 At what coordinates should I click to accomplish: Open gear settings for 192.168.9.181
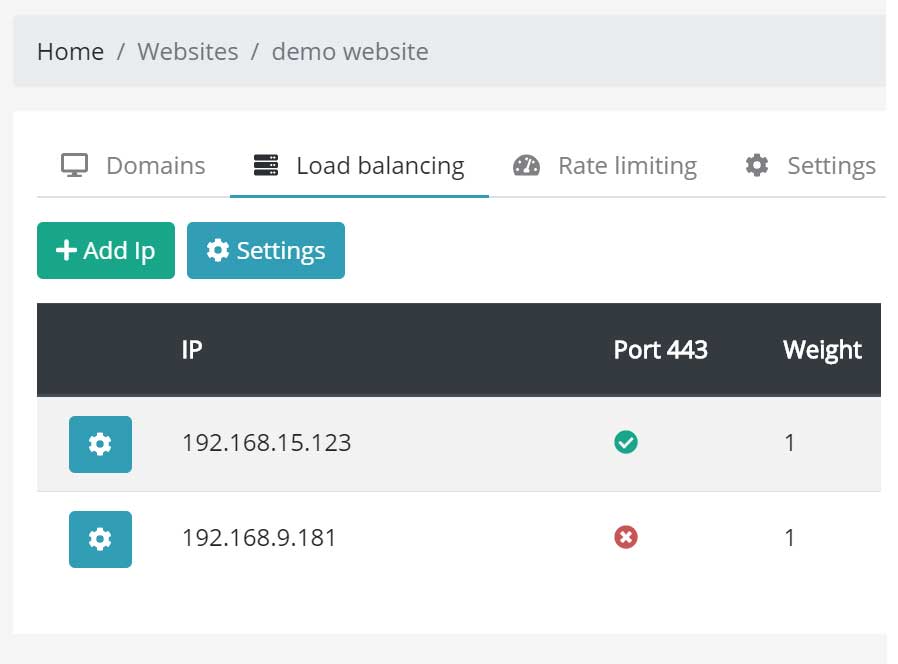(x=100, y=539)
